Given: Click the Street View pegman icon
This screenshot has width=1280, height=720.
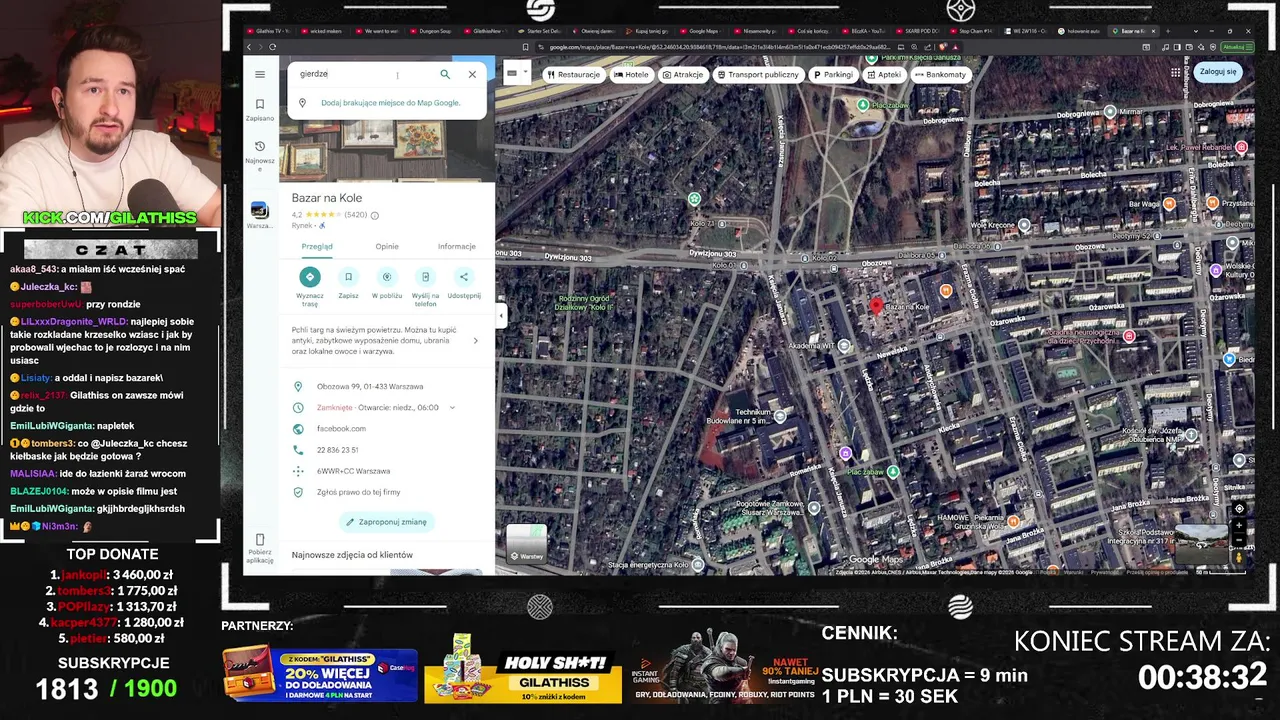Looking at the screenshot, I should click(1239, 558).
